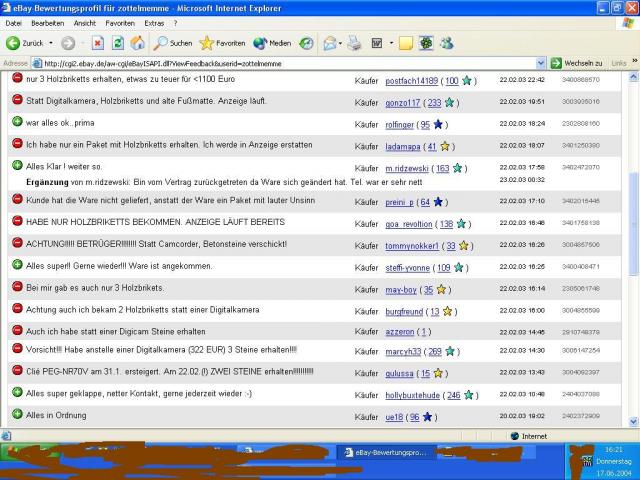Viewport: 640px width, 480px height.
Task: Click user link ue18
Action: point(394,417)
